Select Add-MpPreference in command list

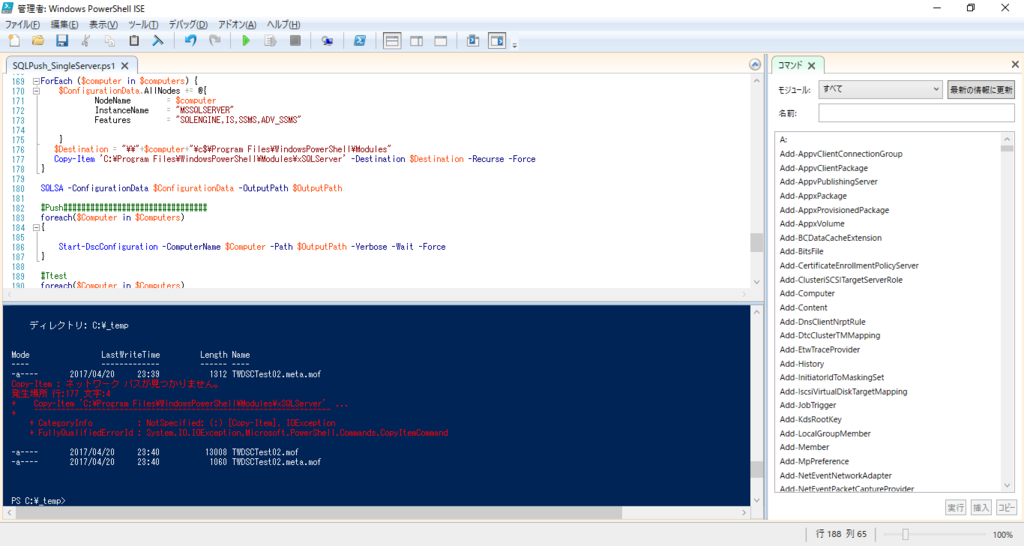click(x=814, y=461)
